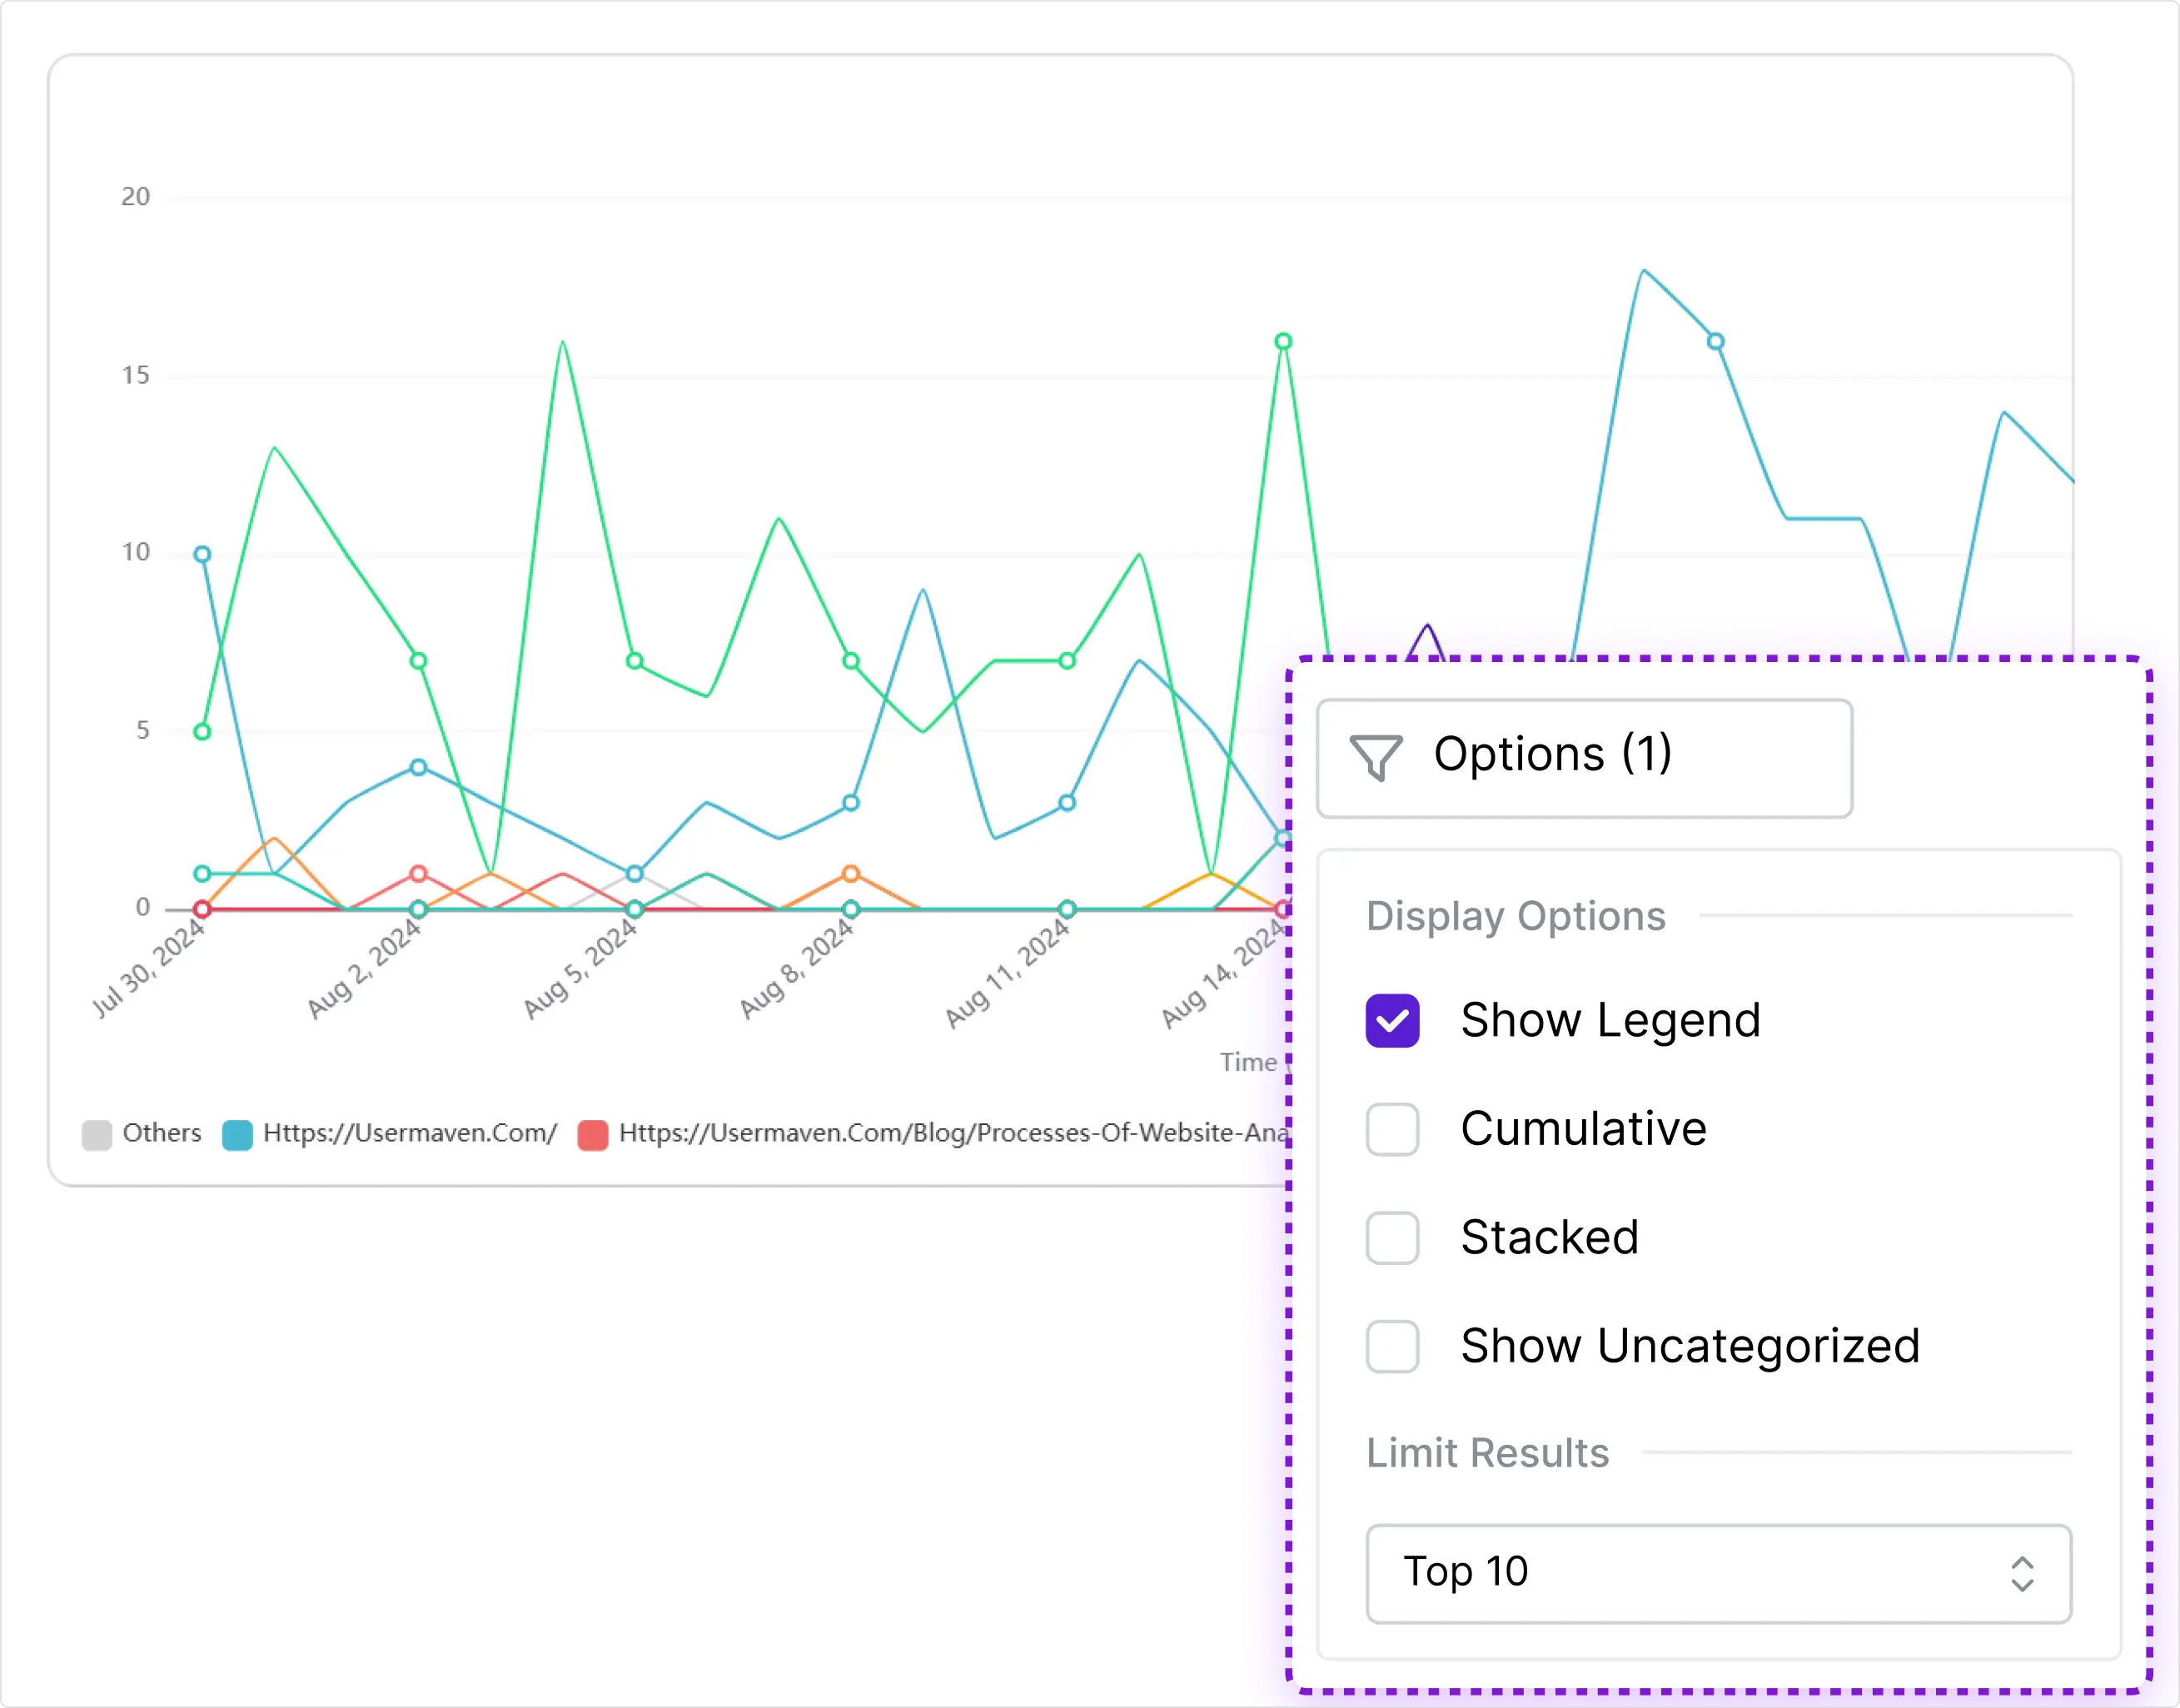
Task: Click the green data point at 16 on Aug 14
Action: pyautogui.click(x=1283, y=341)
